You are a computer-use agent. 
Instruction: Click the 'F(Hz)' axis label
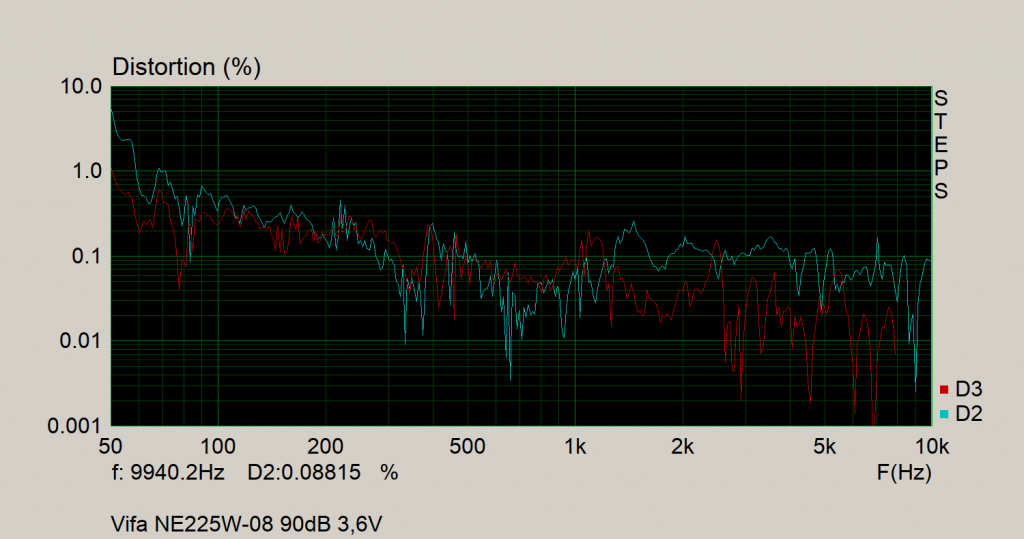(x=904, y=472)
